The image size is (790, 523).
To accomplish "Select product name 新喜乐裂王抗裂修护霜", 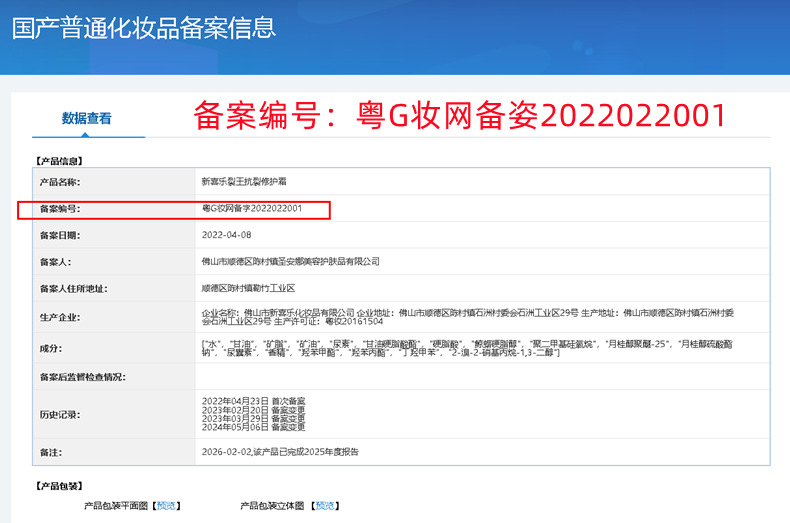I will [244, 181].
